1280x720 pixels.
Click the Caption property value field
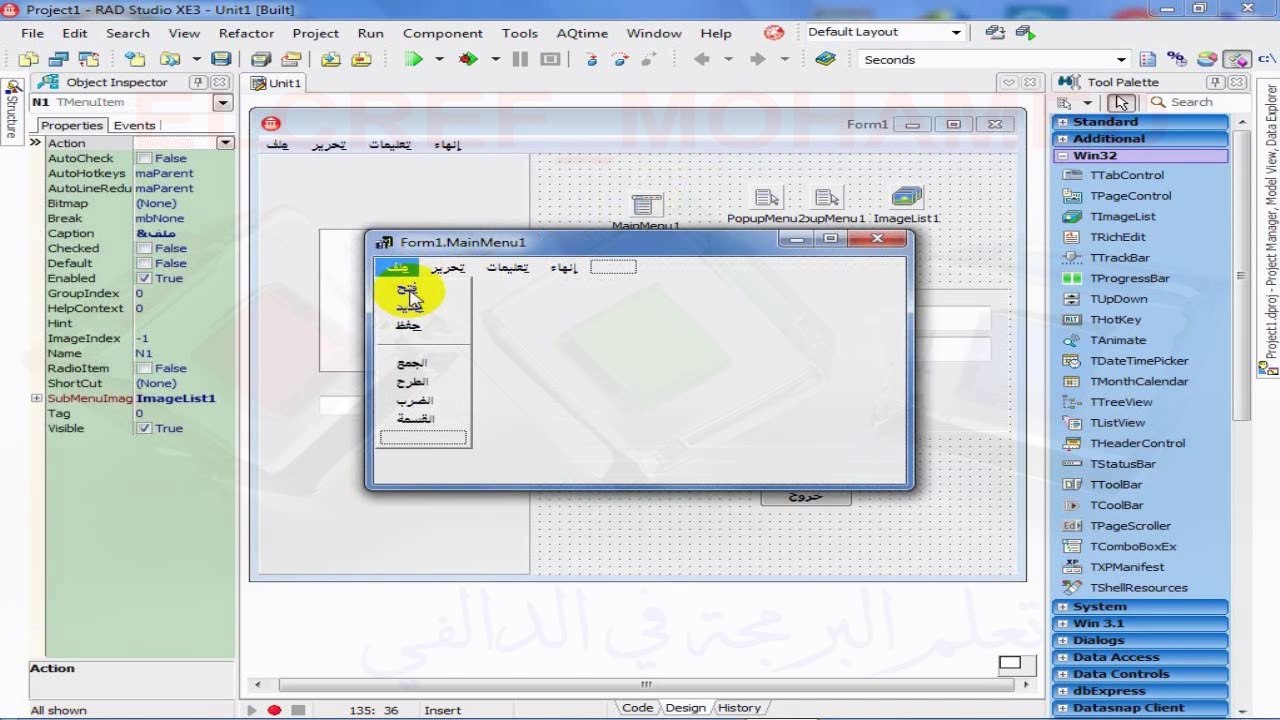click(183, 233)
